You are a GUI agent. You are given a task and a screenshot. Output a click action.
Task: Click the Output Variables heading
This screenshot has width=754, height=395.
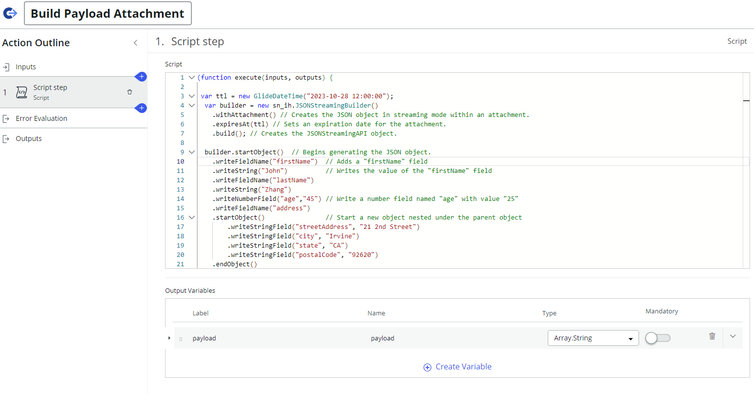190,291
